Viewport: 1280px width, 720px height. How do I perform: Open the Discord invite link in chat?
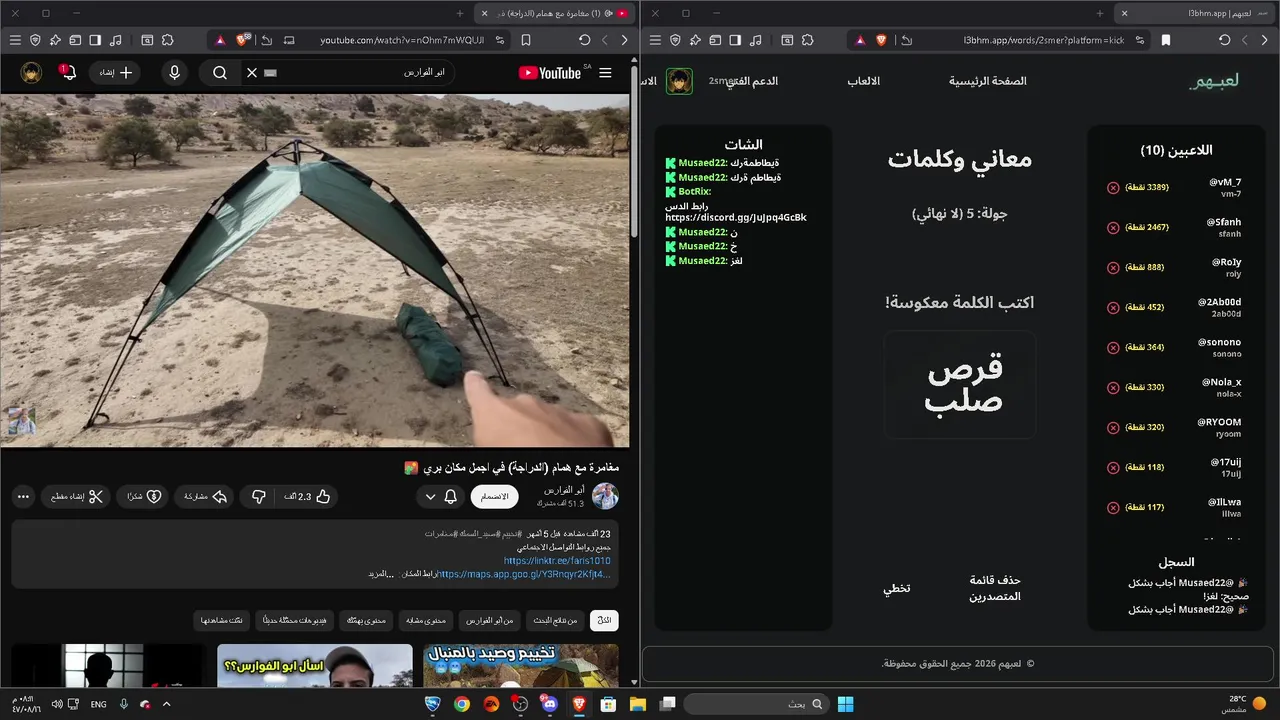(736, 217)
